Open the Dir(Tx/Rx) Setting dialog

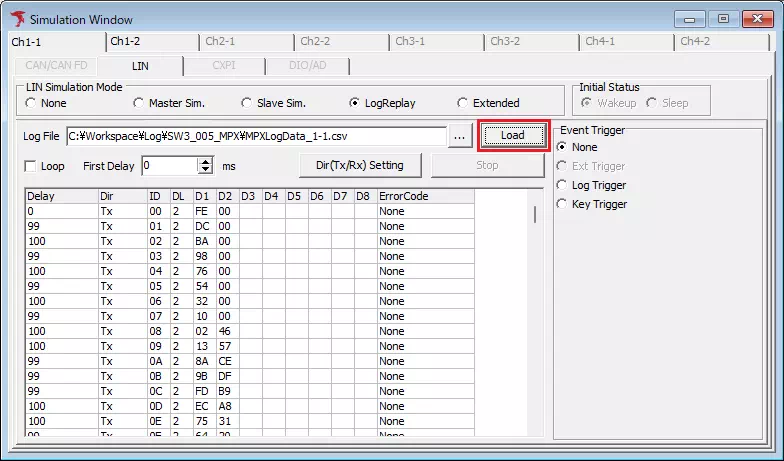360,165
